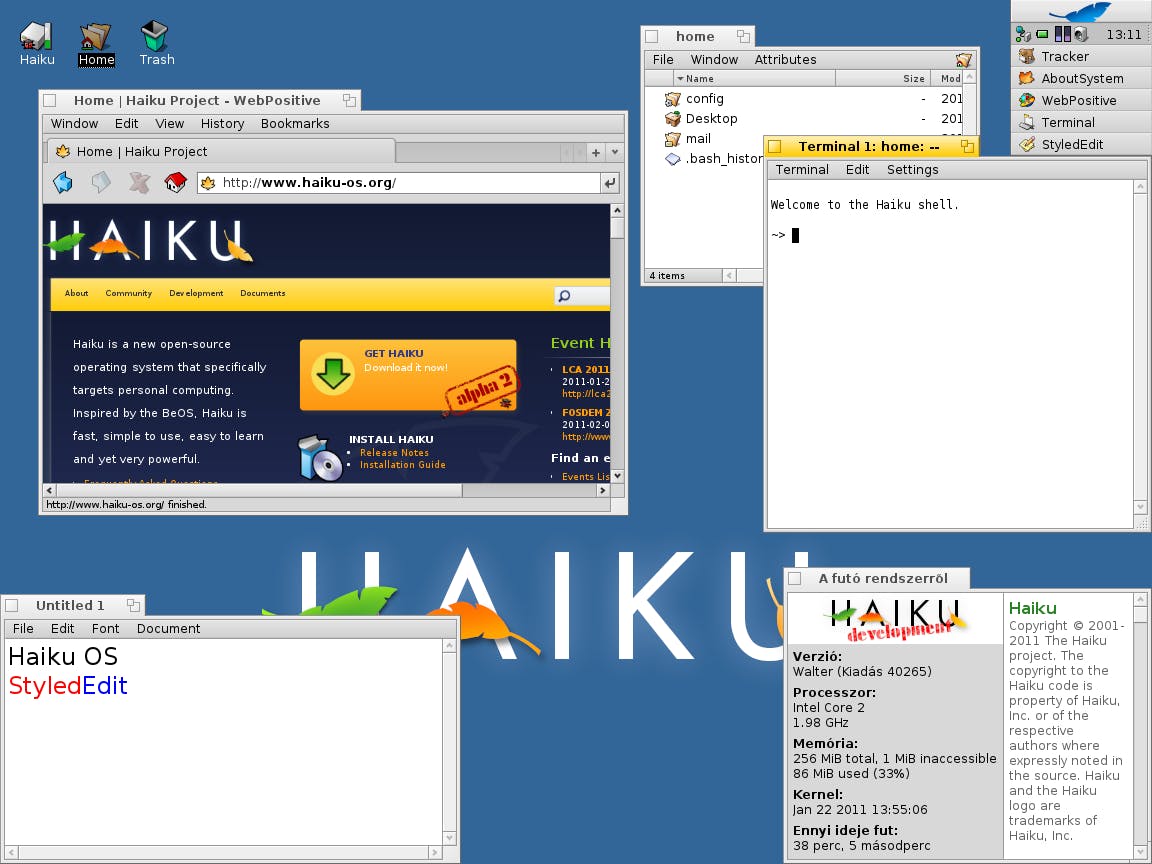
Task: Click the vertical scrollbar thumb in WebPositive
Action: (617, 228)
